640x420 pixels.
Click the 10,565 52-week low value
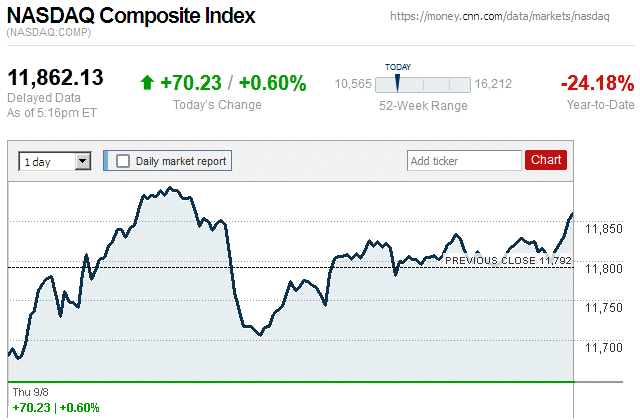(x=353, y=84)
